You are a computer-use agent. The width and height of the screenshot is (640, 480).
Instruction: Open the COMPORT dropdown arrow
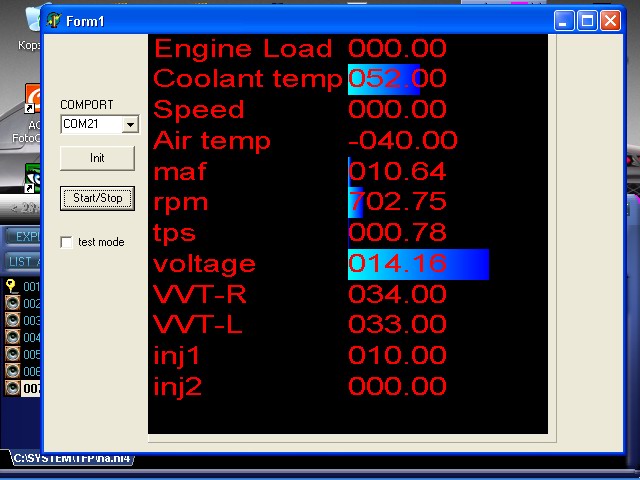coord(129,125)
